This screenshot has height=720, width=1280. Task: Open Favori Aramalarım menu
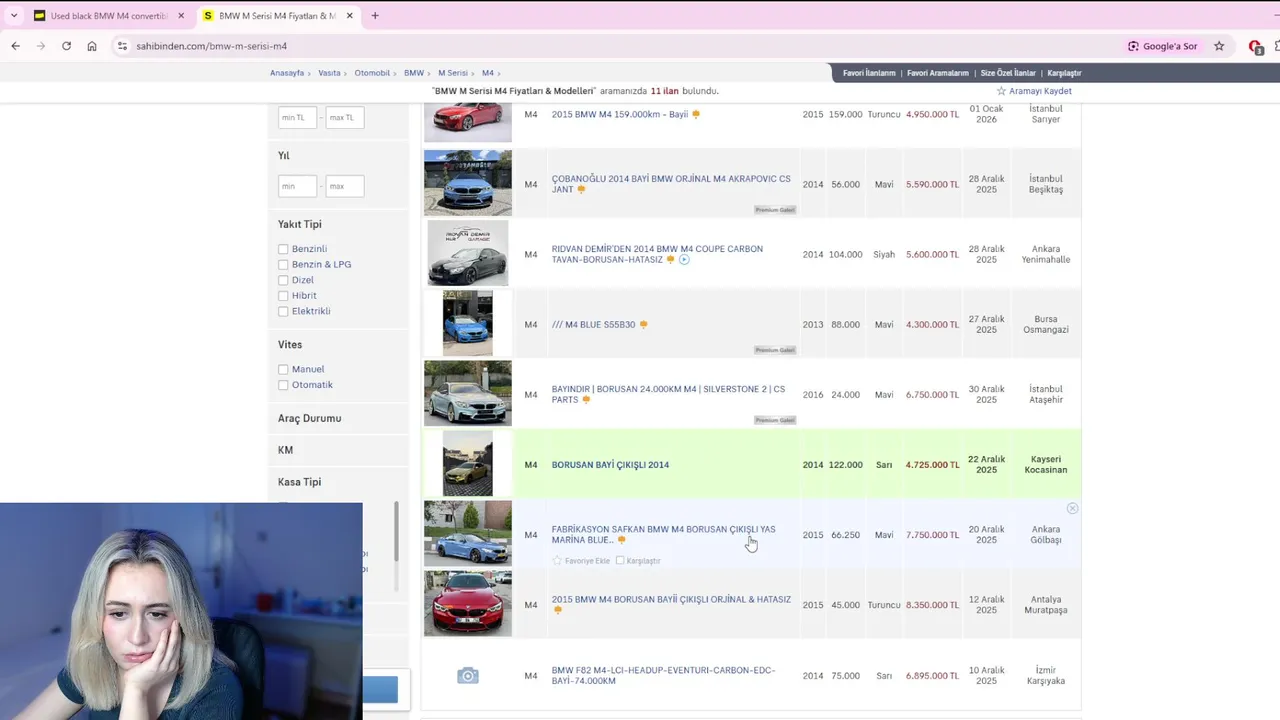click(938, 73)
